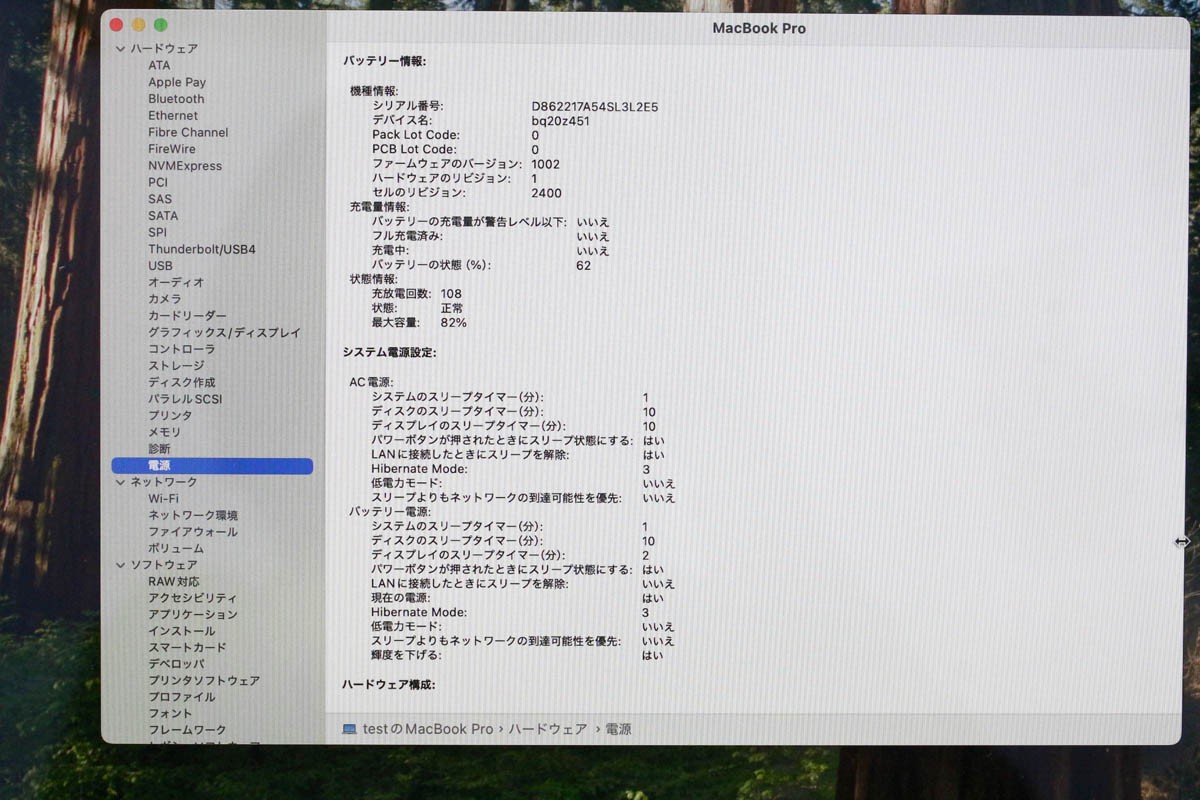Screen dimensions: 1200x800
Task: View グラフィックス/ディスプレイ information
Action: 224,332
